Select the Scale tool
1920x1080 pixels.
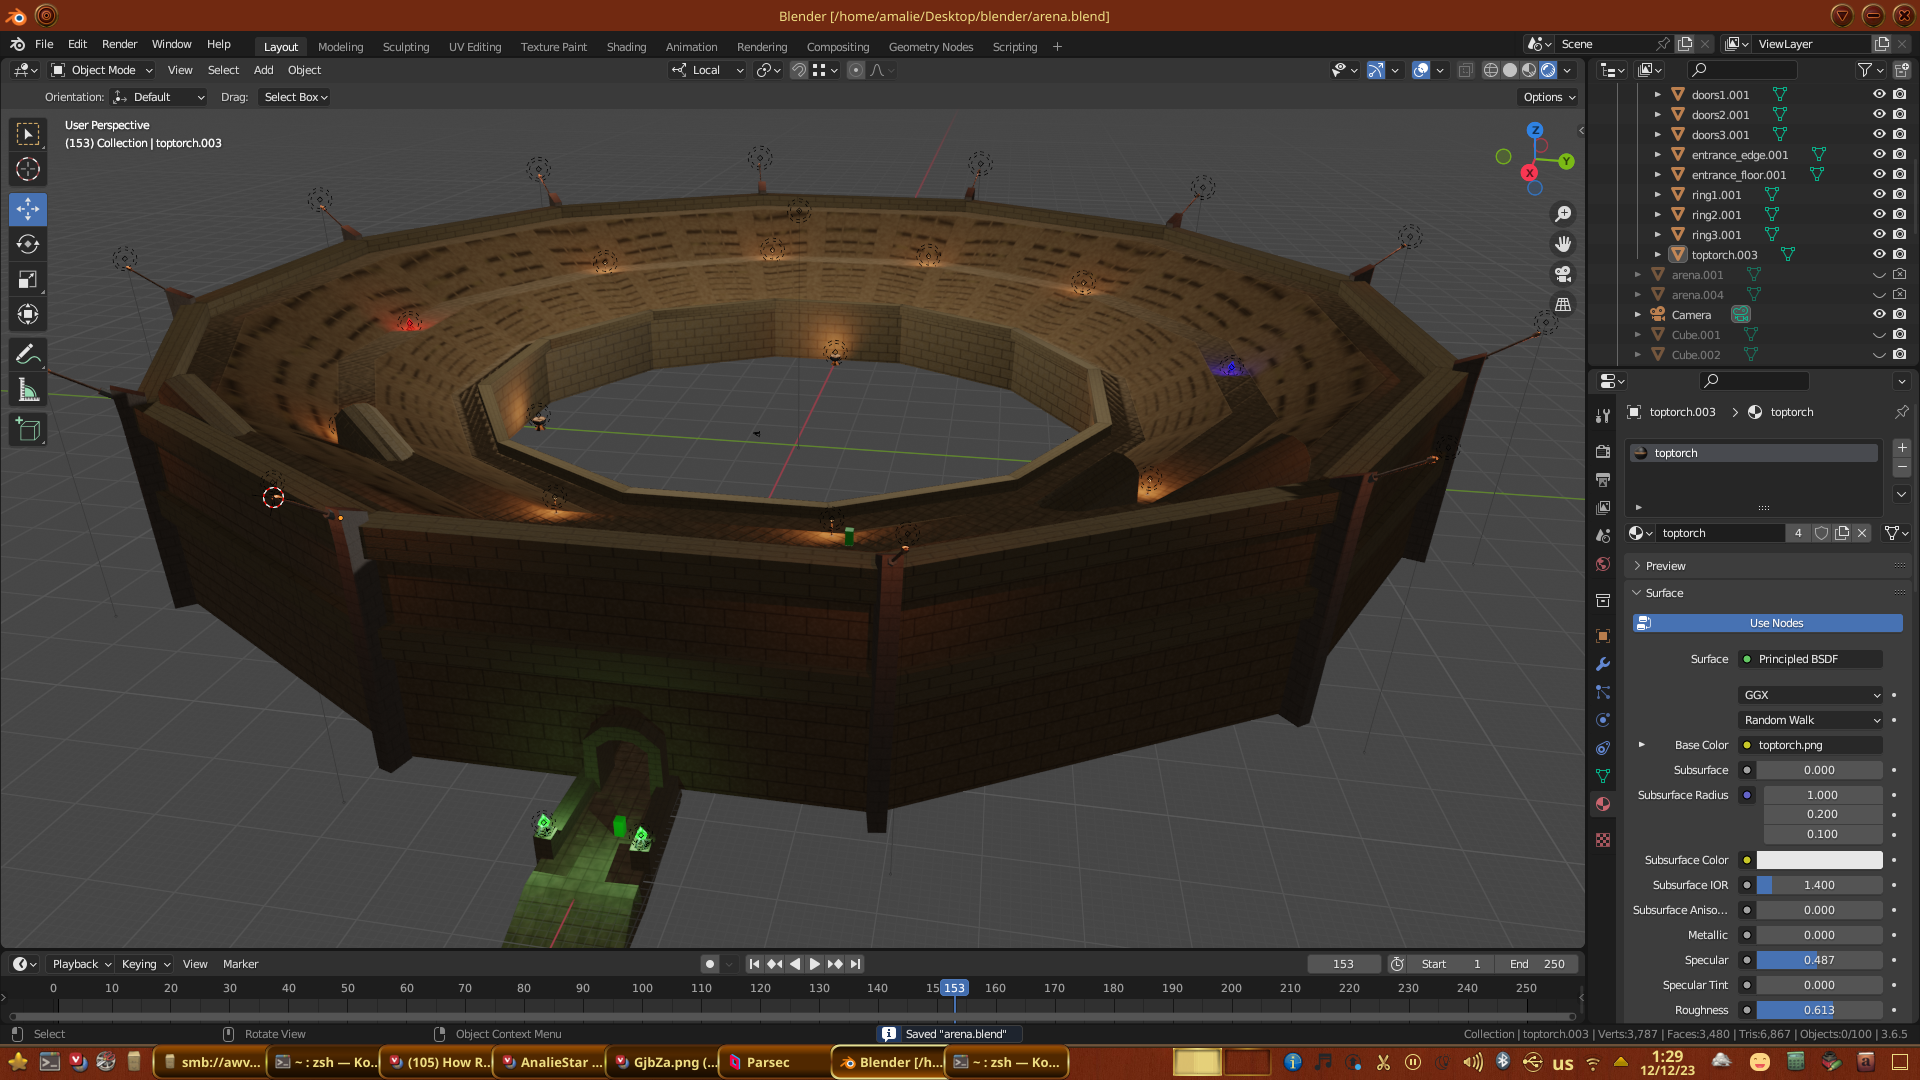click(28, 280)
